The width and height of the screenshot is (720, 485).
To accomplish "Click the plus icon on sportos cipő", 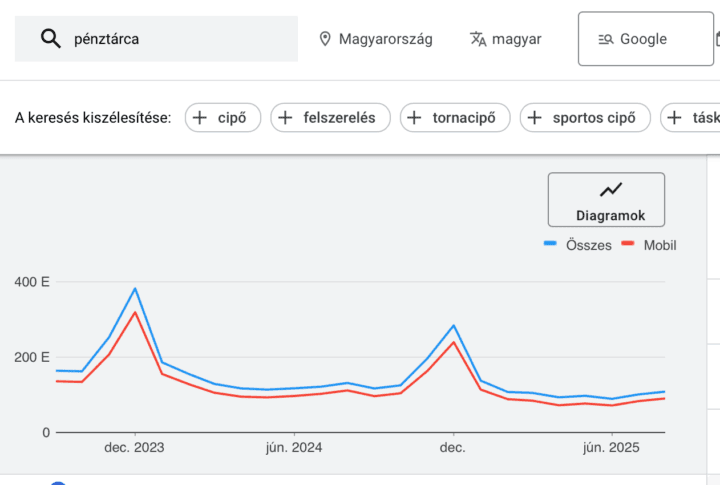I will [535, 118].
